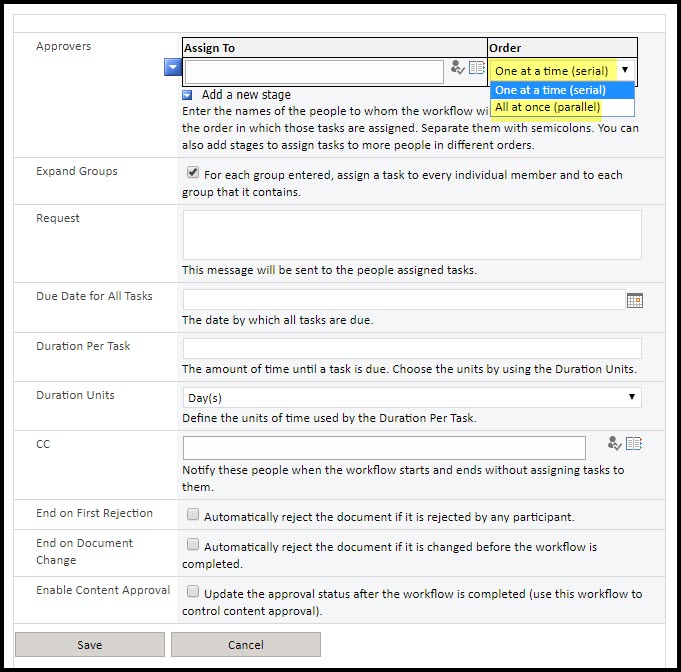Click the Save button
The height and width of the screenshot is (672, 681).
89,645
